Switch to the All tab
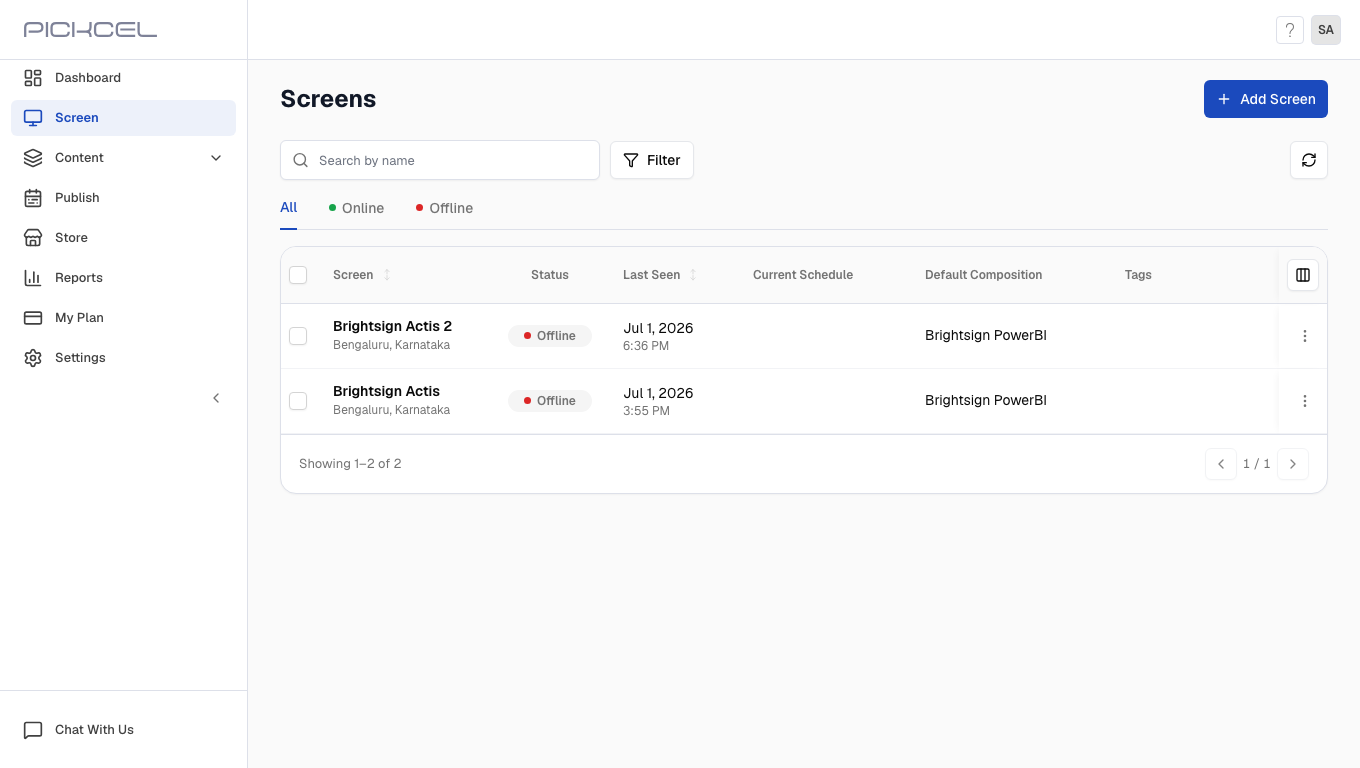Image resolution: width=1360 pixels, height=768 pixels. pyautogui.click(x=289, y=207)
